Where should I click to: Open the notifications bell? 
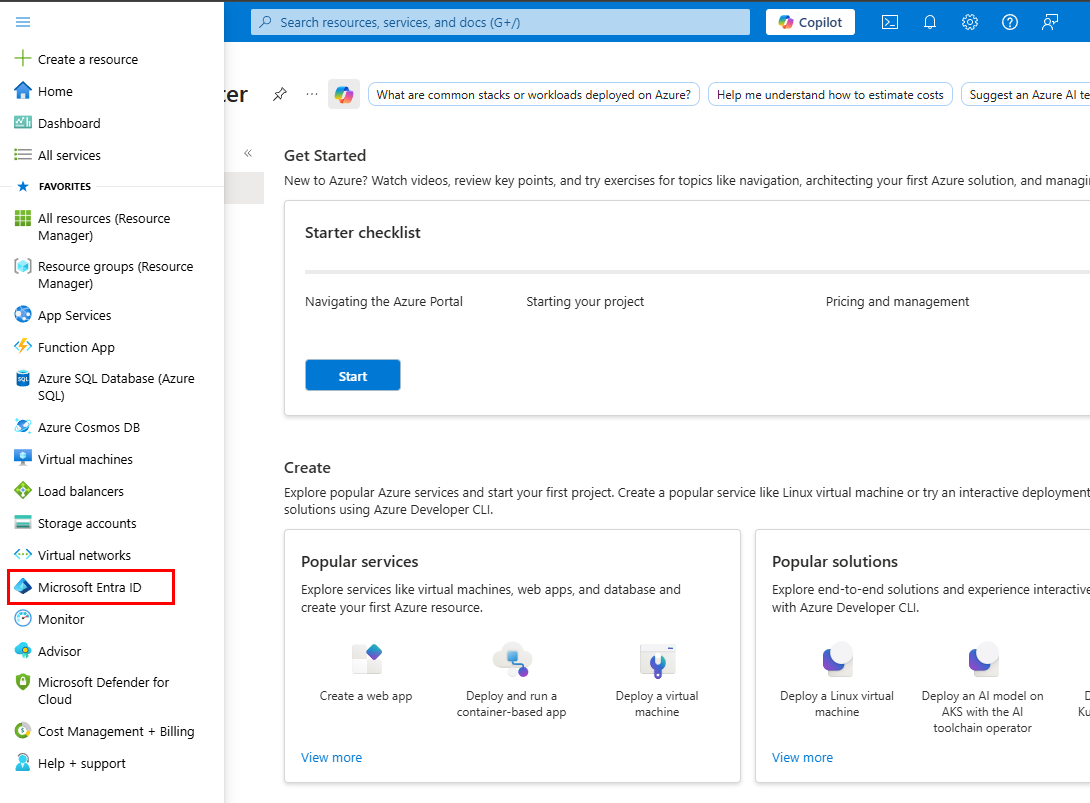pyautogui.click(x=929, y=22)
